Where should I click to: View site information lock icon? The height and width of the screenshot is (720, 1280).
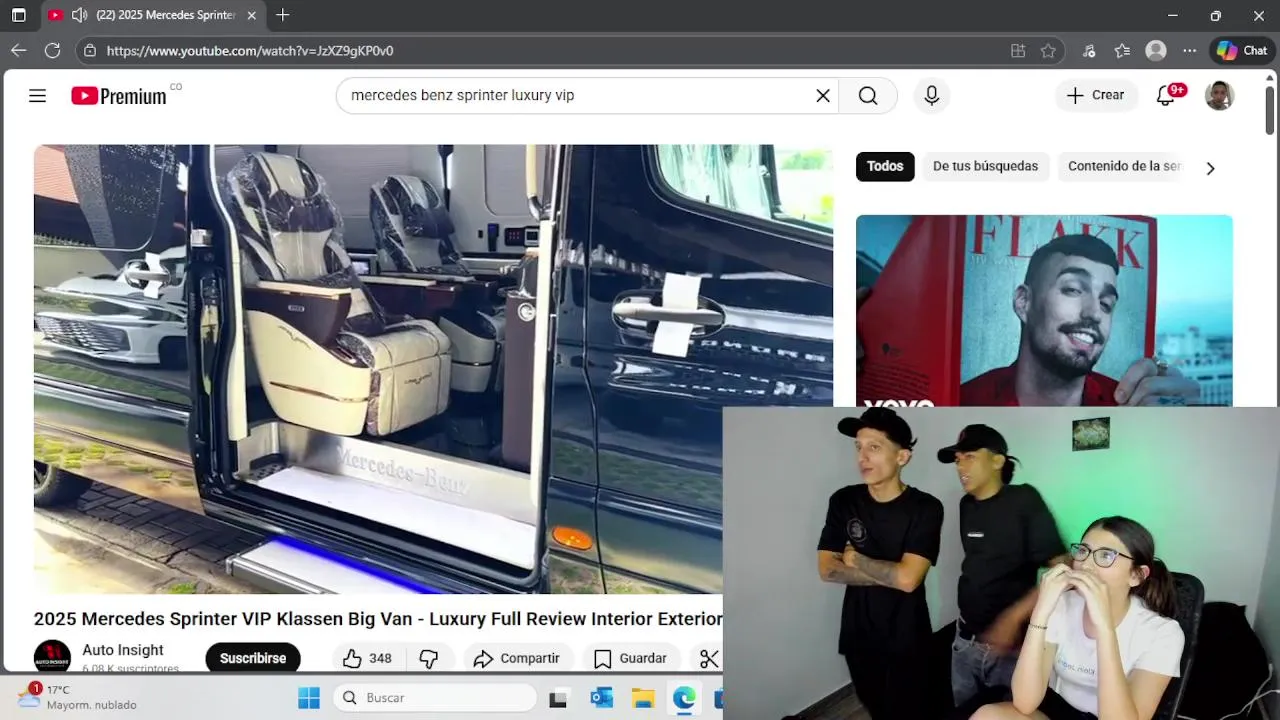click(90, 51)
